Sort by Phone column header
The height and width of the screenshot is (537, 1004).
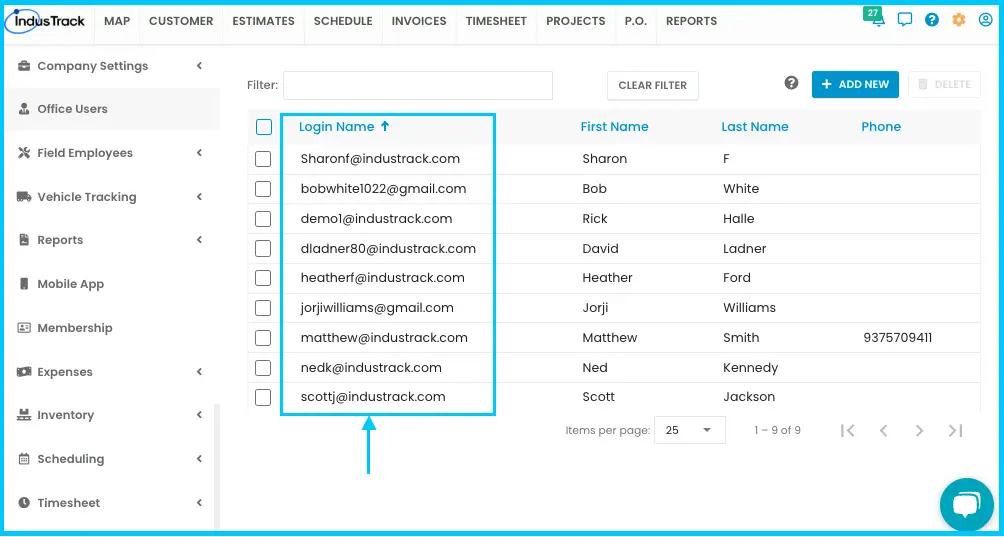point(880,127)
